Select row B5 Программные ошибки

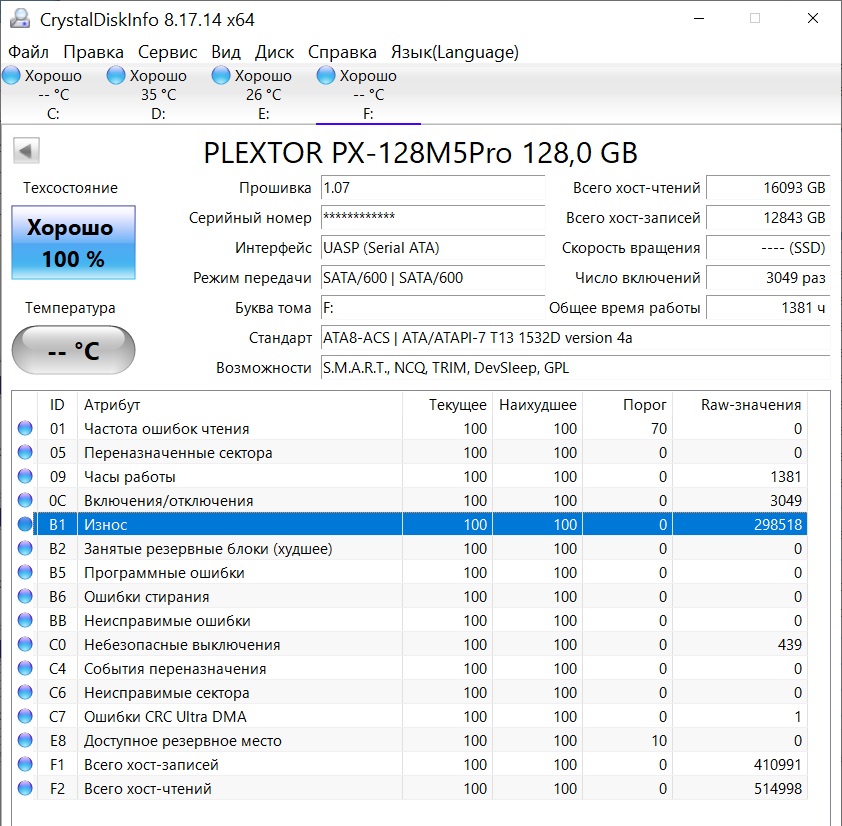410,573
